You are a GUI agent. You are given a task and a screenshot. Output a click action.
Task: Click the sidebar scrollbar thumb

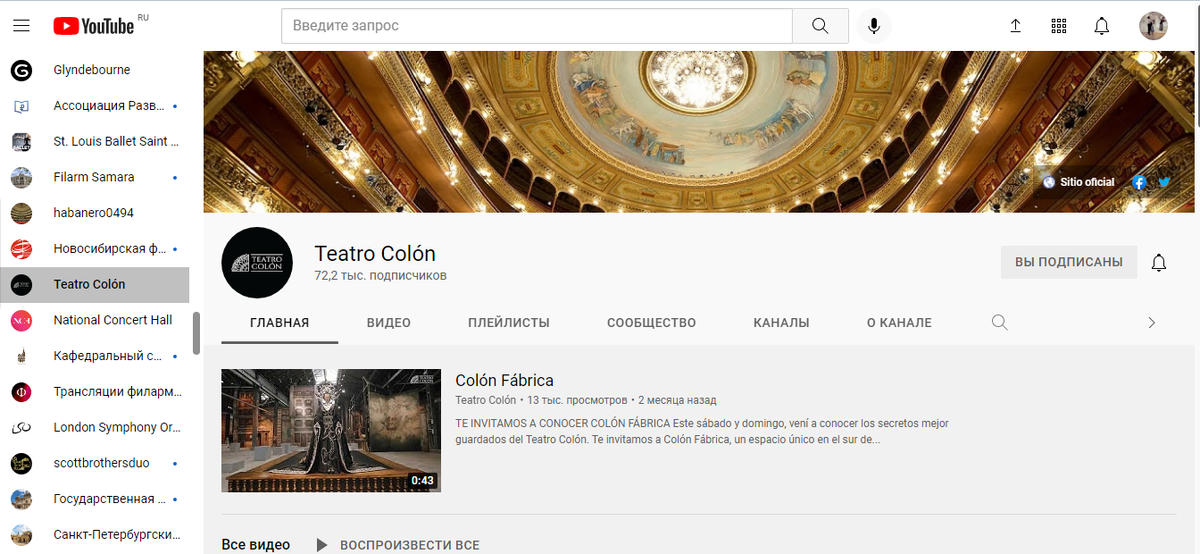pyautogui.click(x=197, y=333)
